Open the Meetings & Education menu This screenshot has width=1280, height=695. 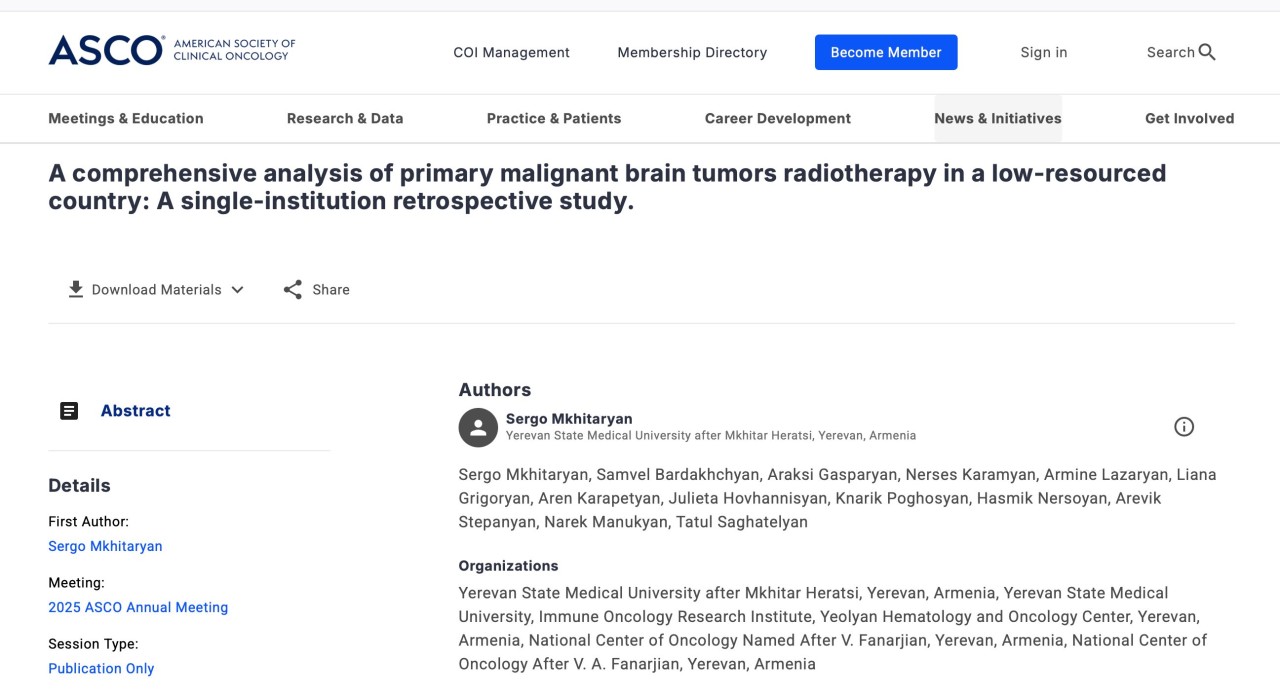(x=126, y=118)
